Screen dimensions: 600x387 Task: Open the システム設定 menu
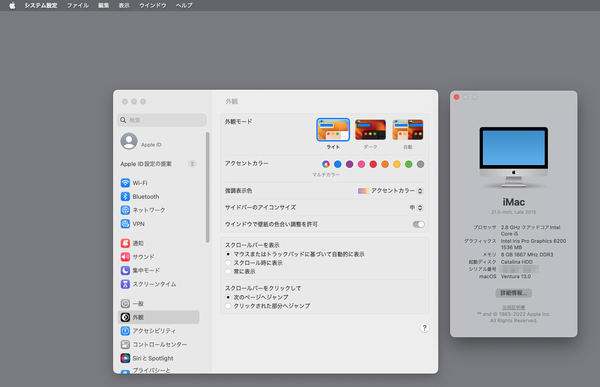pos(41,5)
